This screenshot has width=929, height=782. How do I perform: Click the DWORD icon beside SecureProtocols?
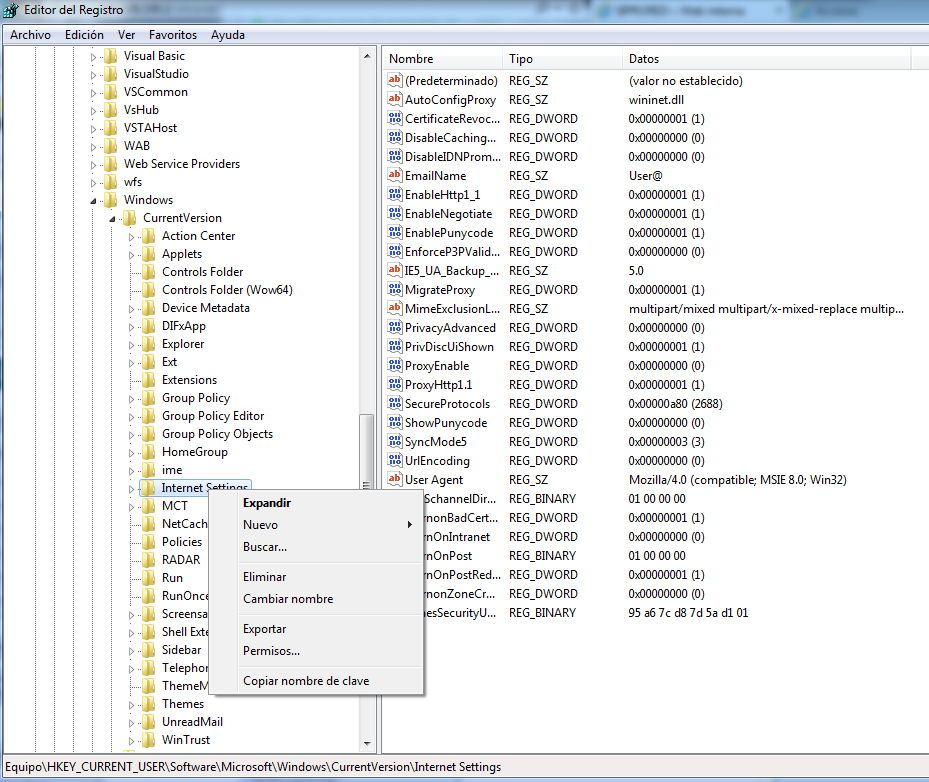coord(394,404)
